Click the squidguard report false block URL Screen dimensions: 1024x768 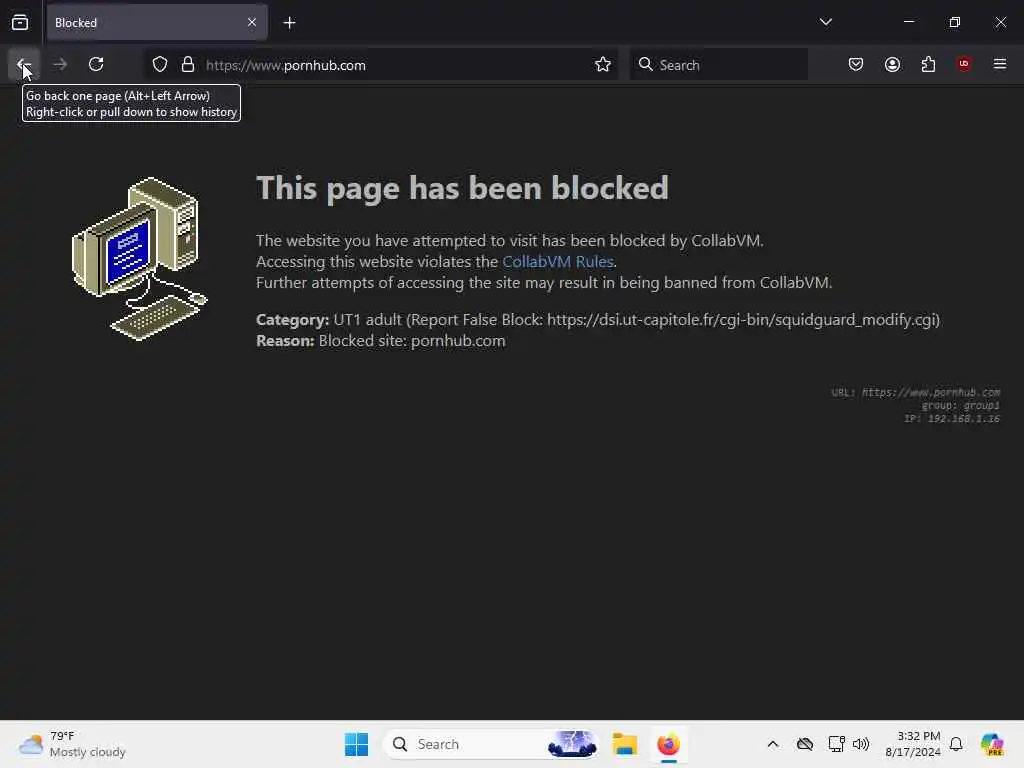point(741,320)
